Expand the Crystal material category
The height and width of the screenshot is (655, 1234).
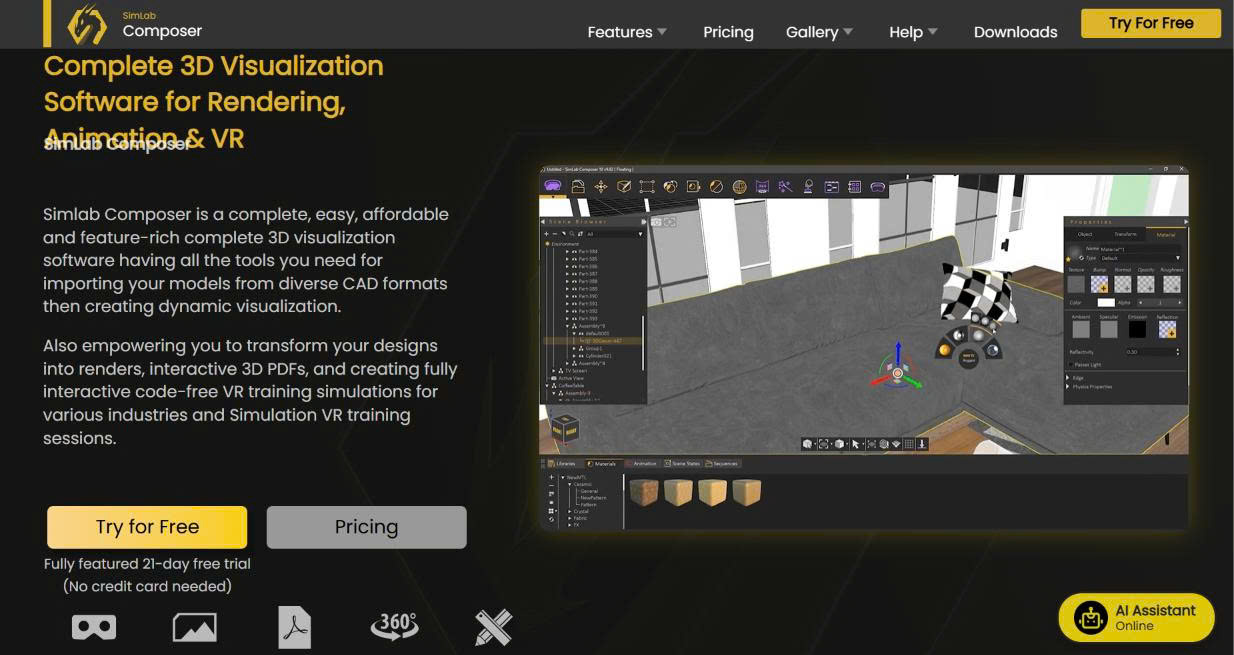(x=570, y=511)
